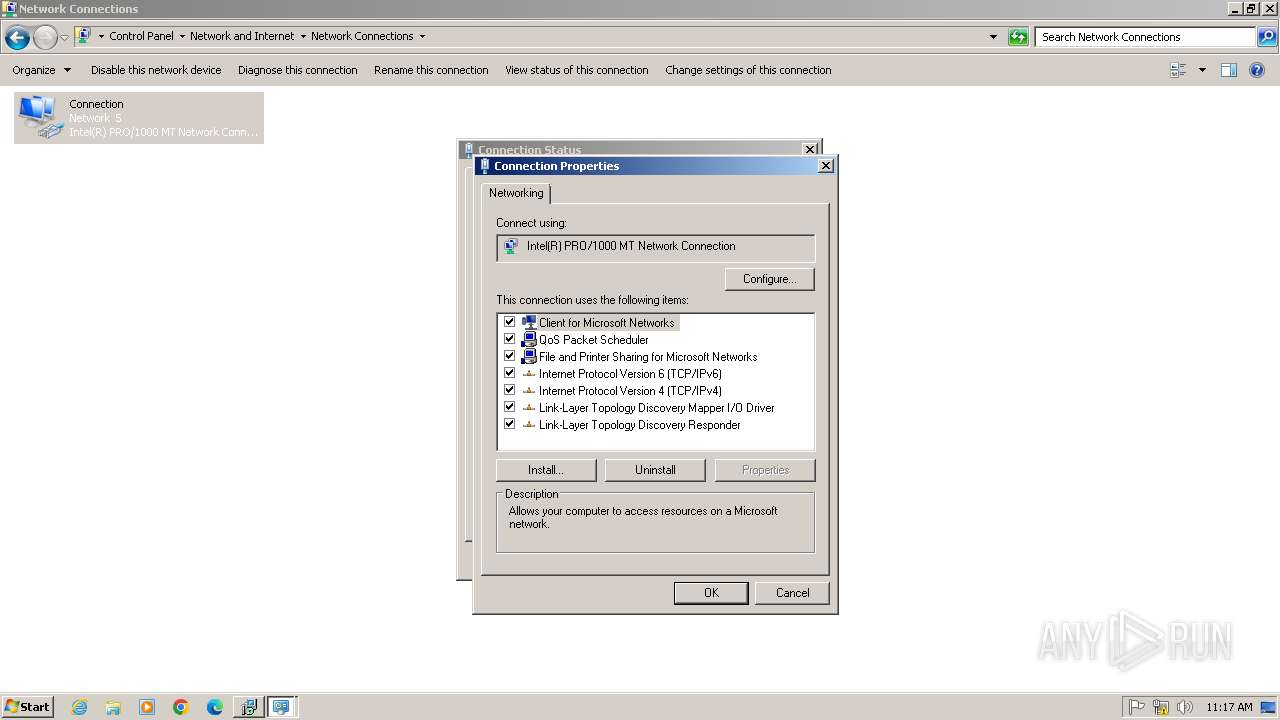Click Diagnose this connection
1280x720 pixels.
pos(298,70)
